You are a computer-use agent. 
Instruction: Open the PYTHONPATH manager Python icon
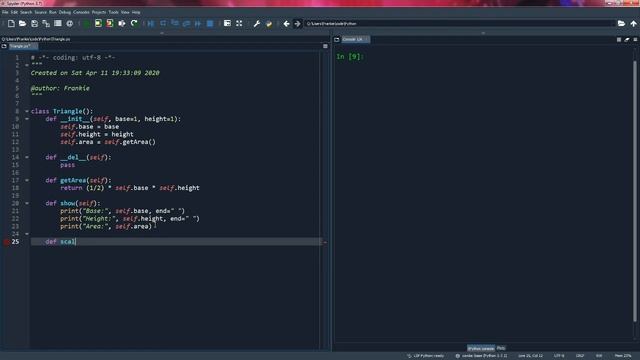[x=269, y=24]
